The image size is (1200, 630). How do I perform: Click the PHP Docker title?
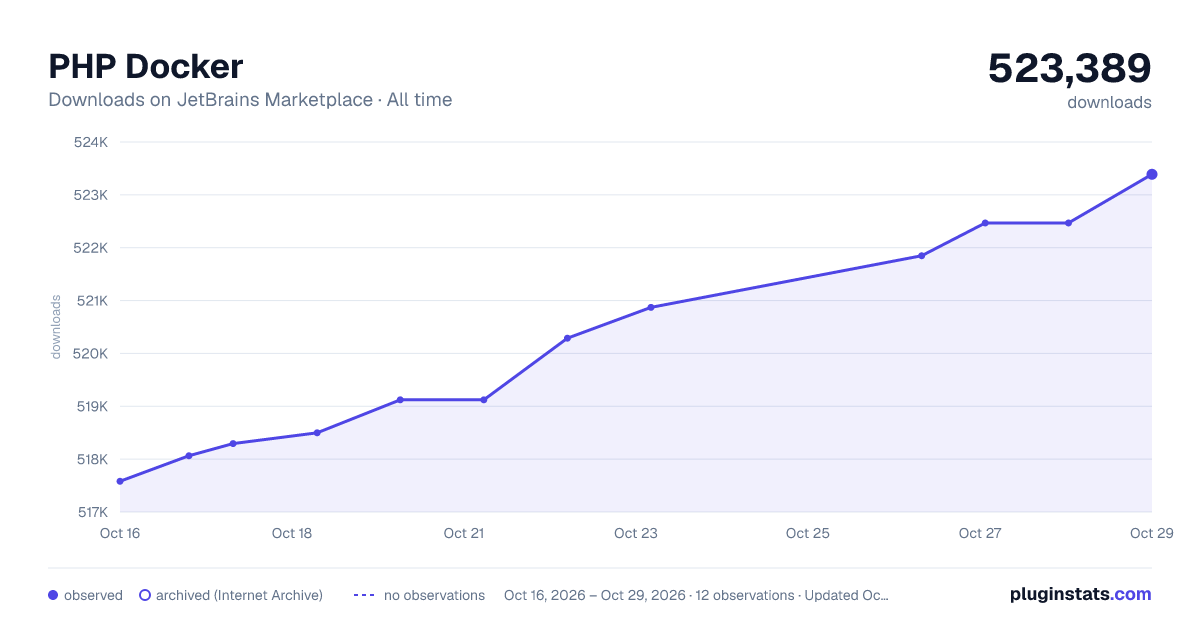click(145, 67)
